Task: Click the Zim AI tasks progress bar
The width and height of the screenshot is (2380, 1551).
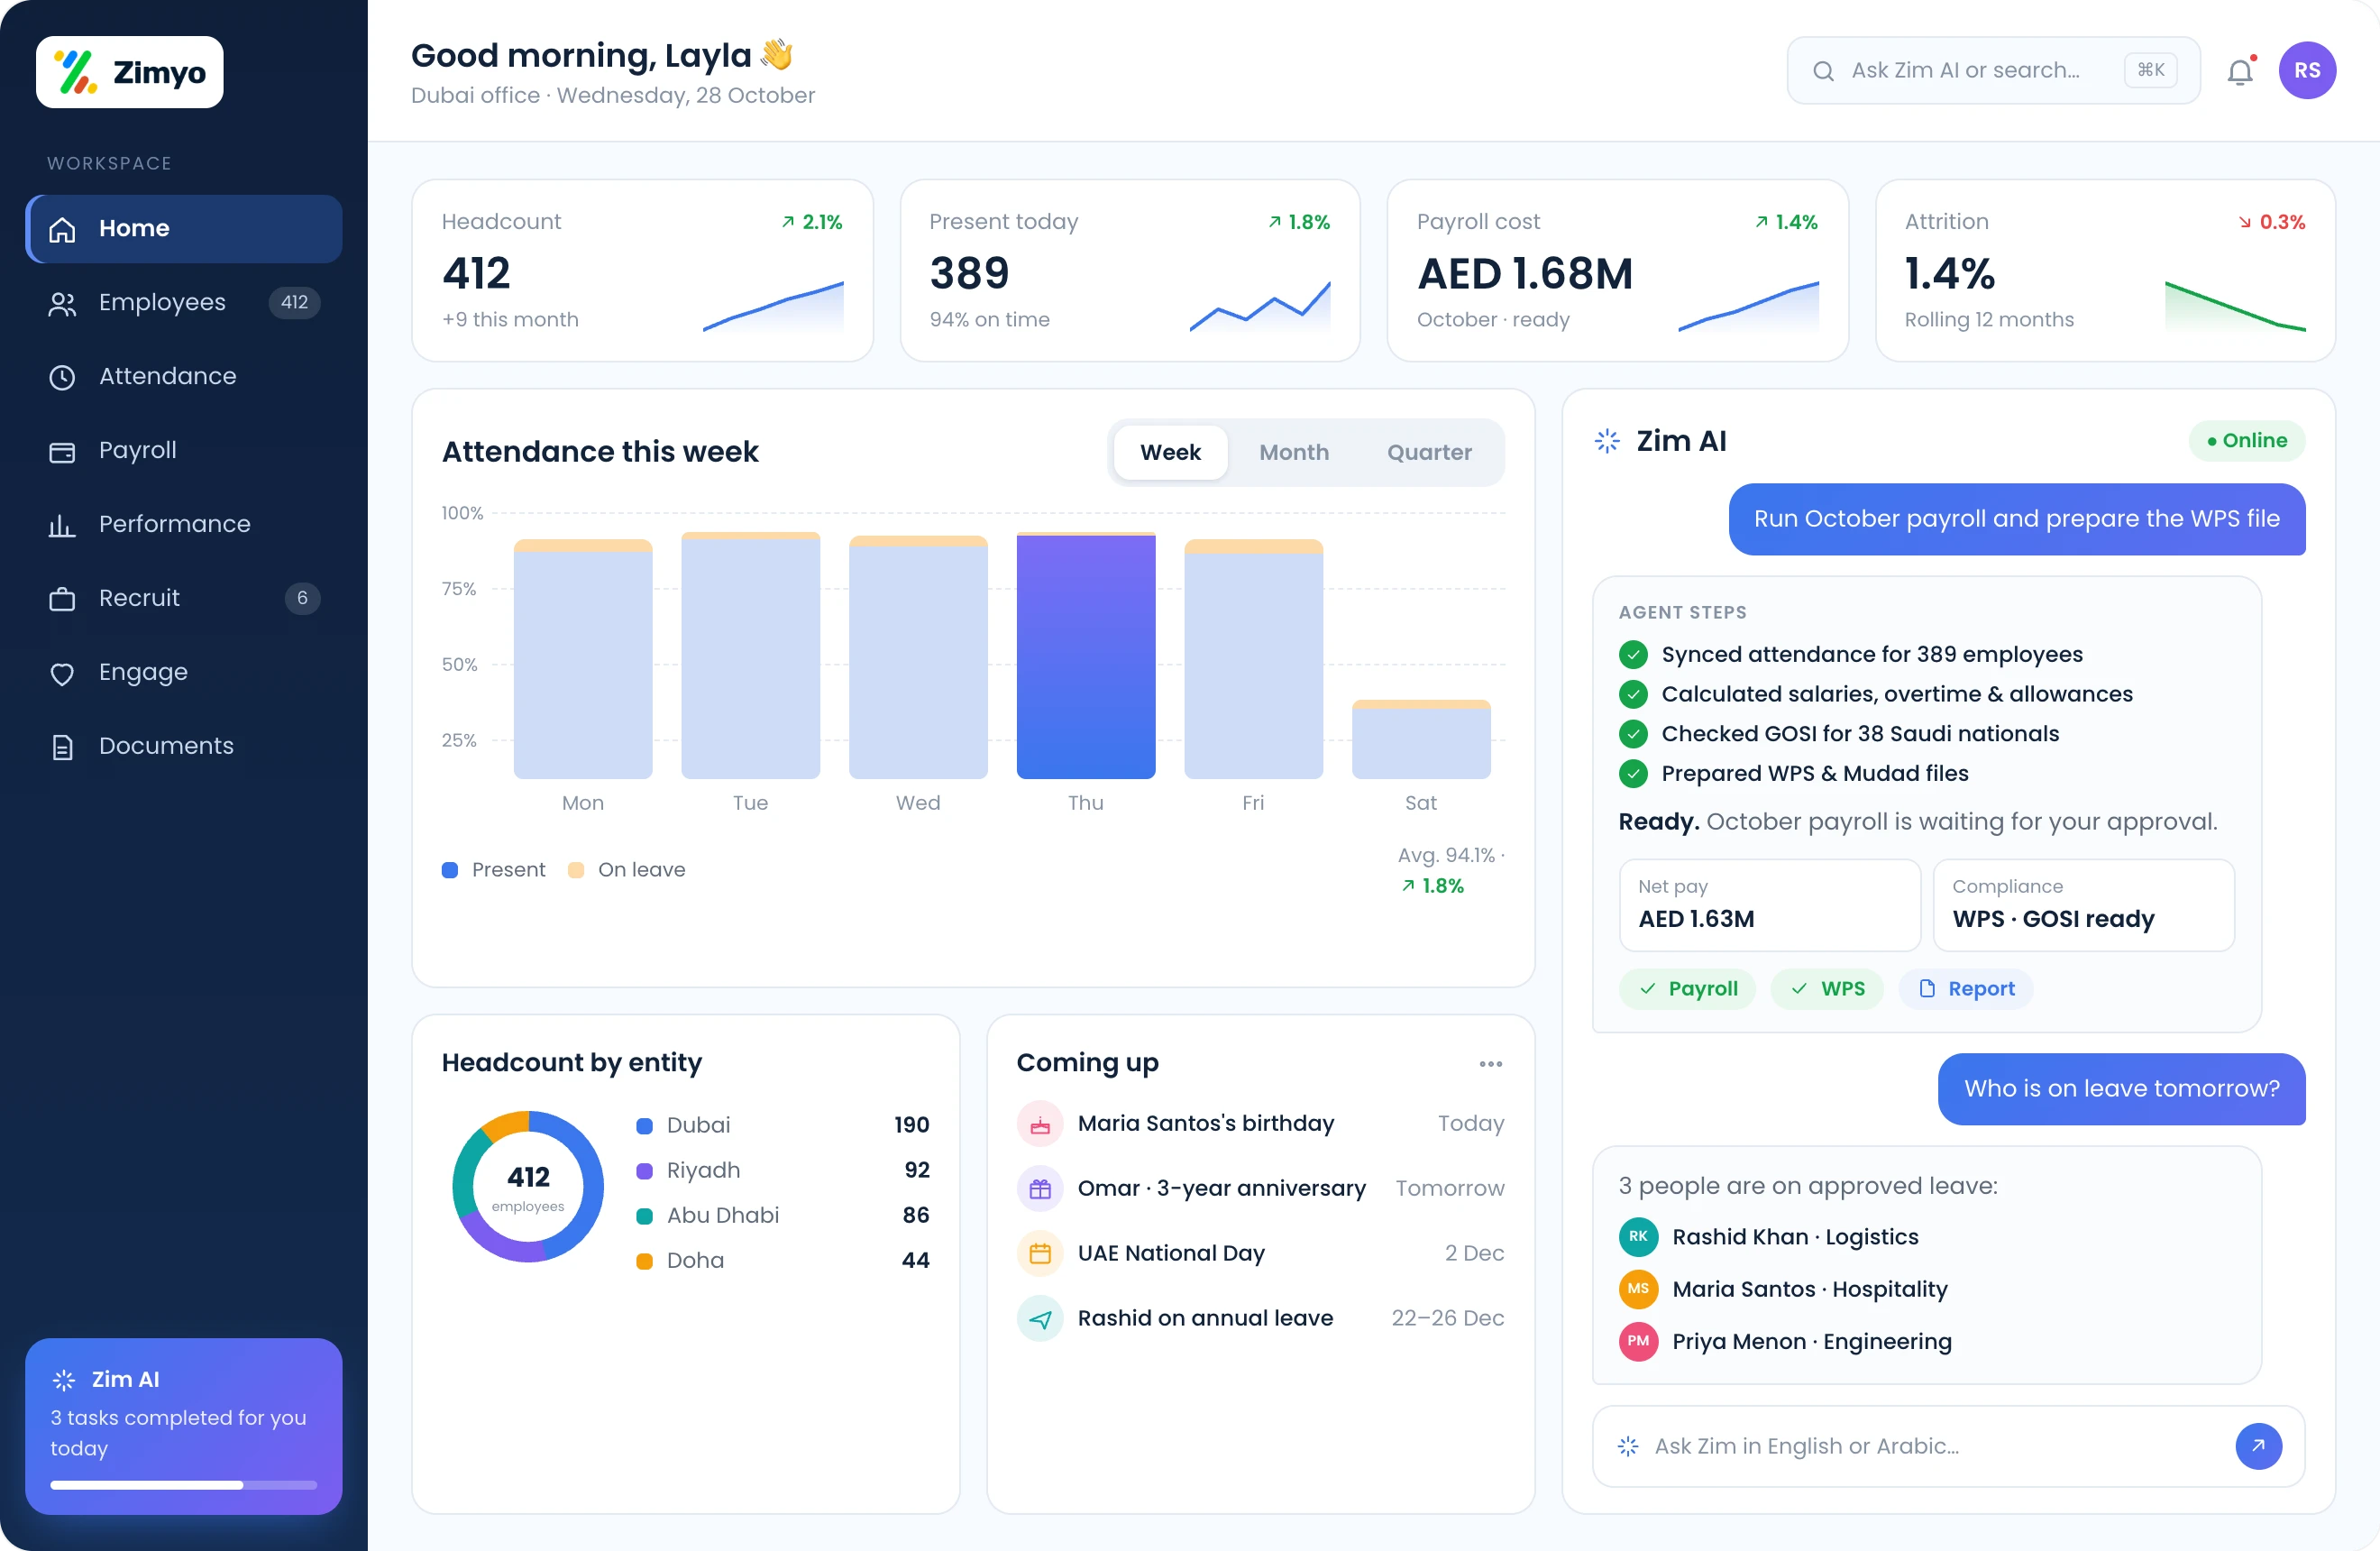Action: [x=184, y=1485]
